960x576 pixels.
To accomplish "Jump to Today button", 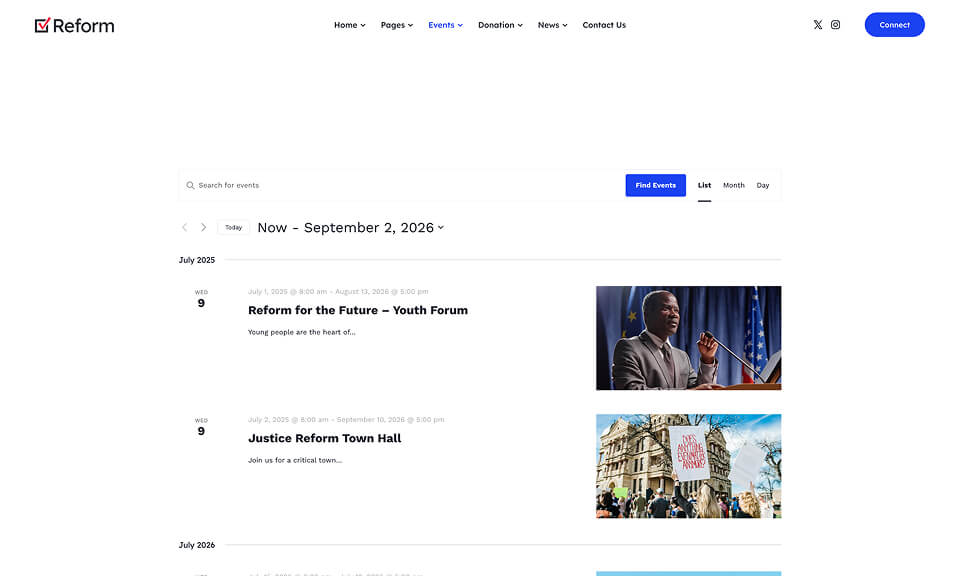I will point(233,228).
